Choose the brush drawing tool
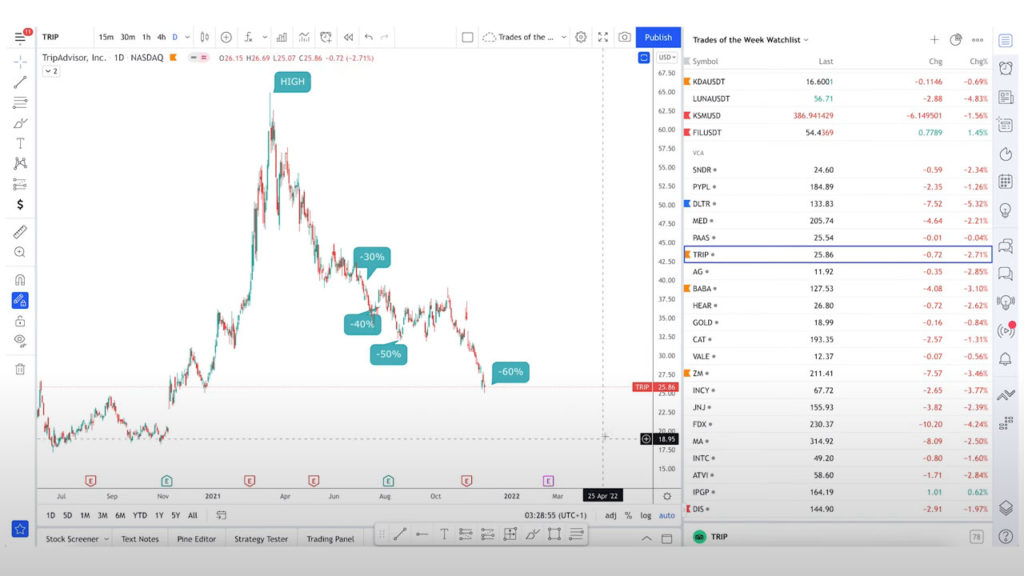Viewport: 1024px width, 576px height. (20, 123)
